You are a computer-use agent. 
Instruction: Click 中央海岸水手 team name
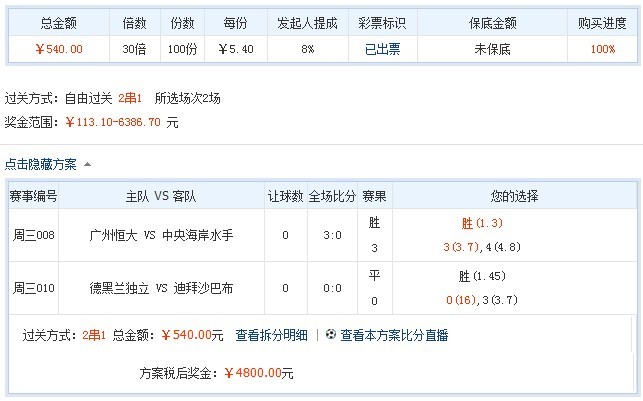pos(198,235)
